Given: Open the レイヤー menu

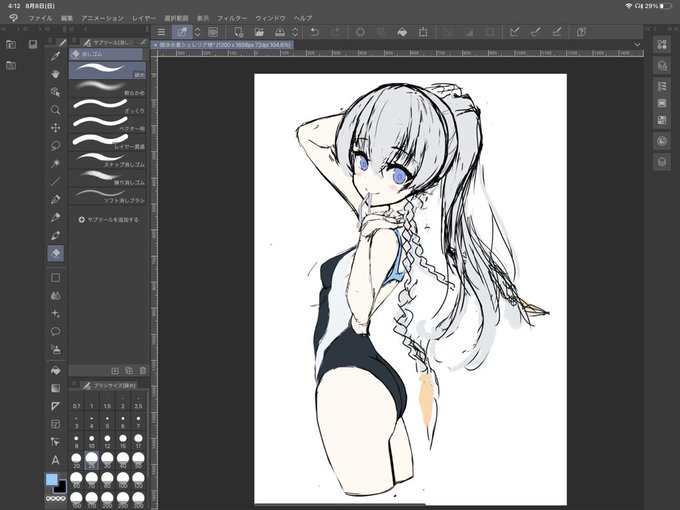Looking at the screenshot, I should [144, 18].
